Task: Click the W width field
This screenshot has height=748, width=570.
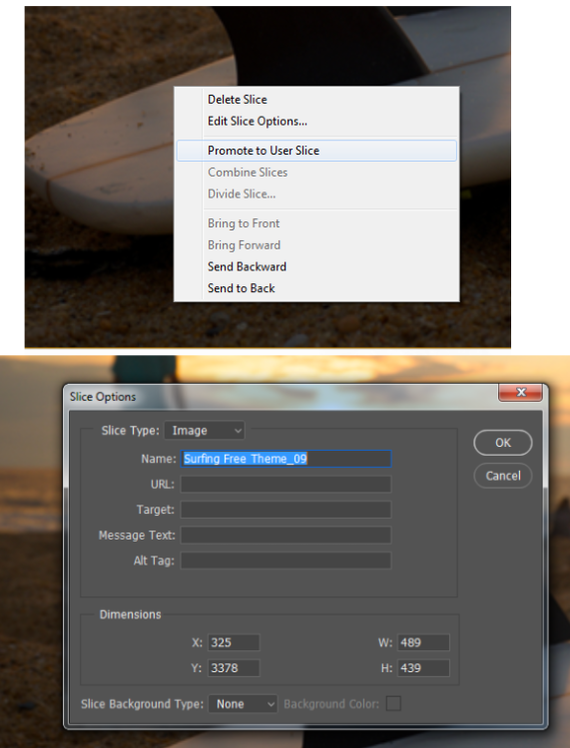Action: [x=424, y=643]
